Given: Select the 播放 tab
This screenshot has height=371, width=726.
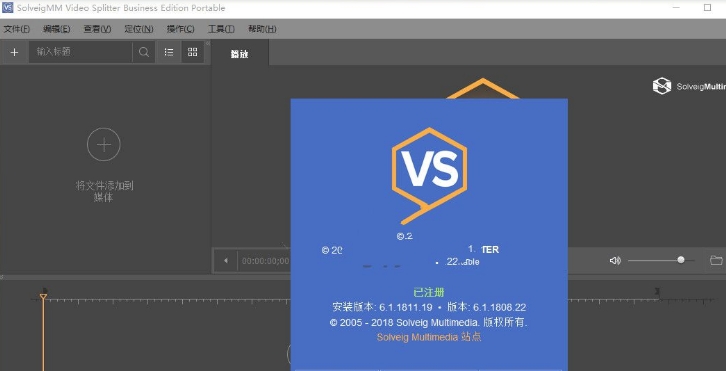Looking at the screenshot, I should (x=240, y=53).
